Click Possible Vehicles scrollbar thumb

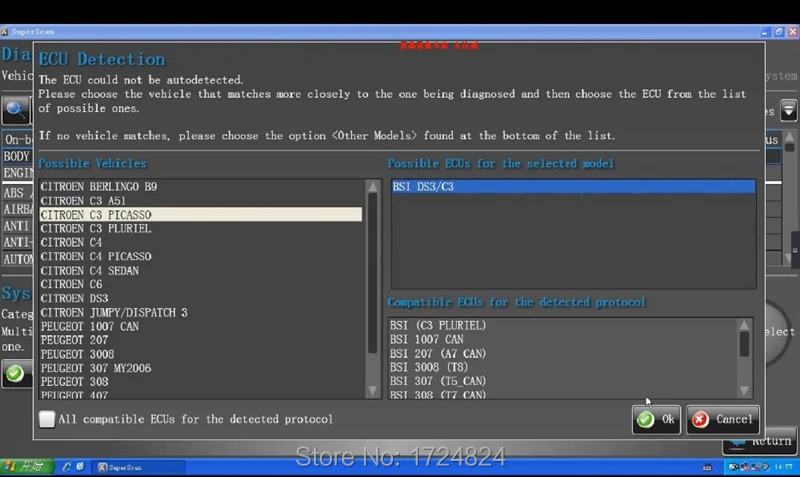373,273
